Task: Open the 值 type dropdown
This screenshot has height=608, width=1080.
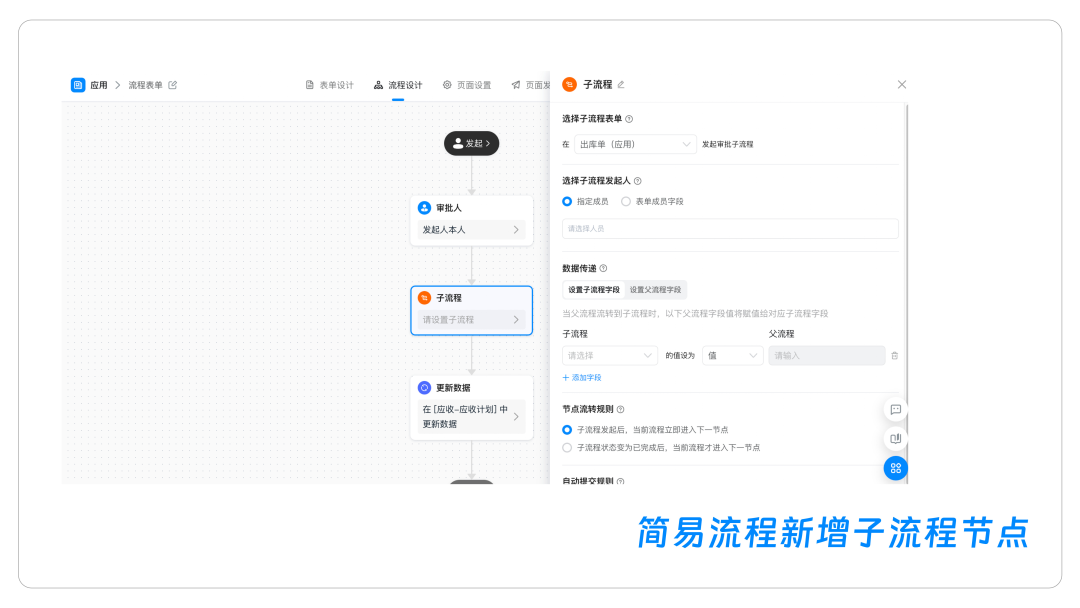Action: 732,356
